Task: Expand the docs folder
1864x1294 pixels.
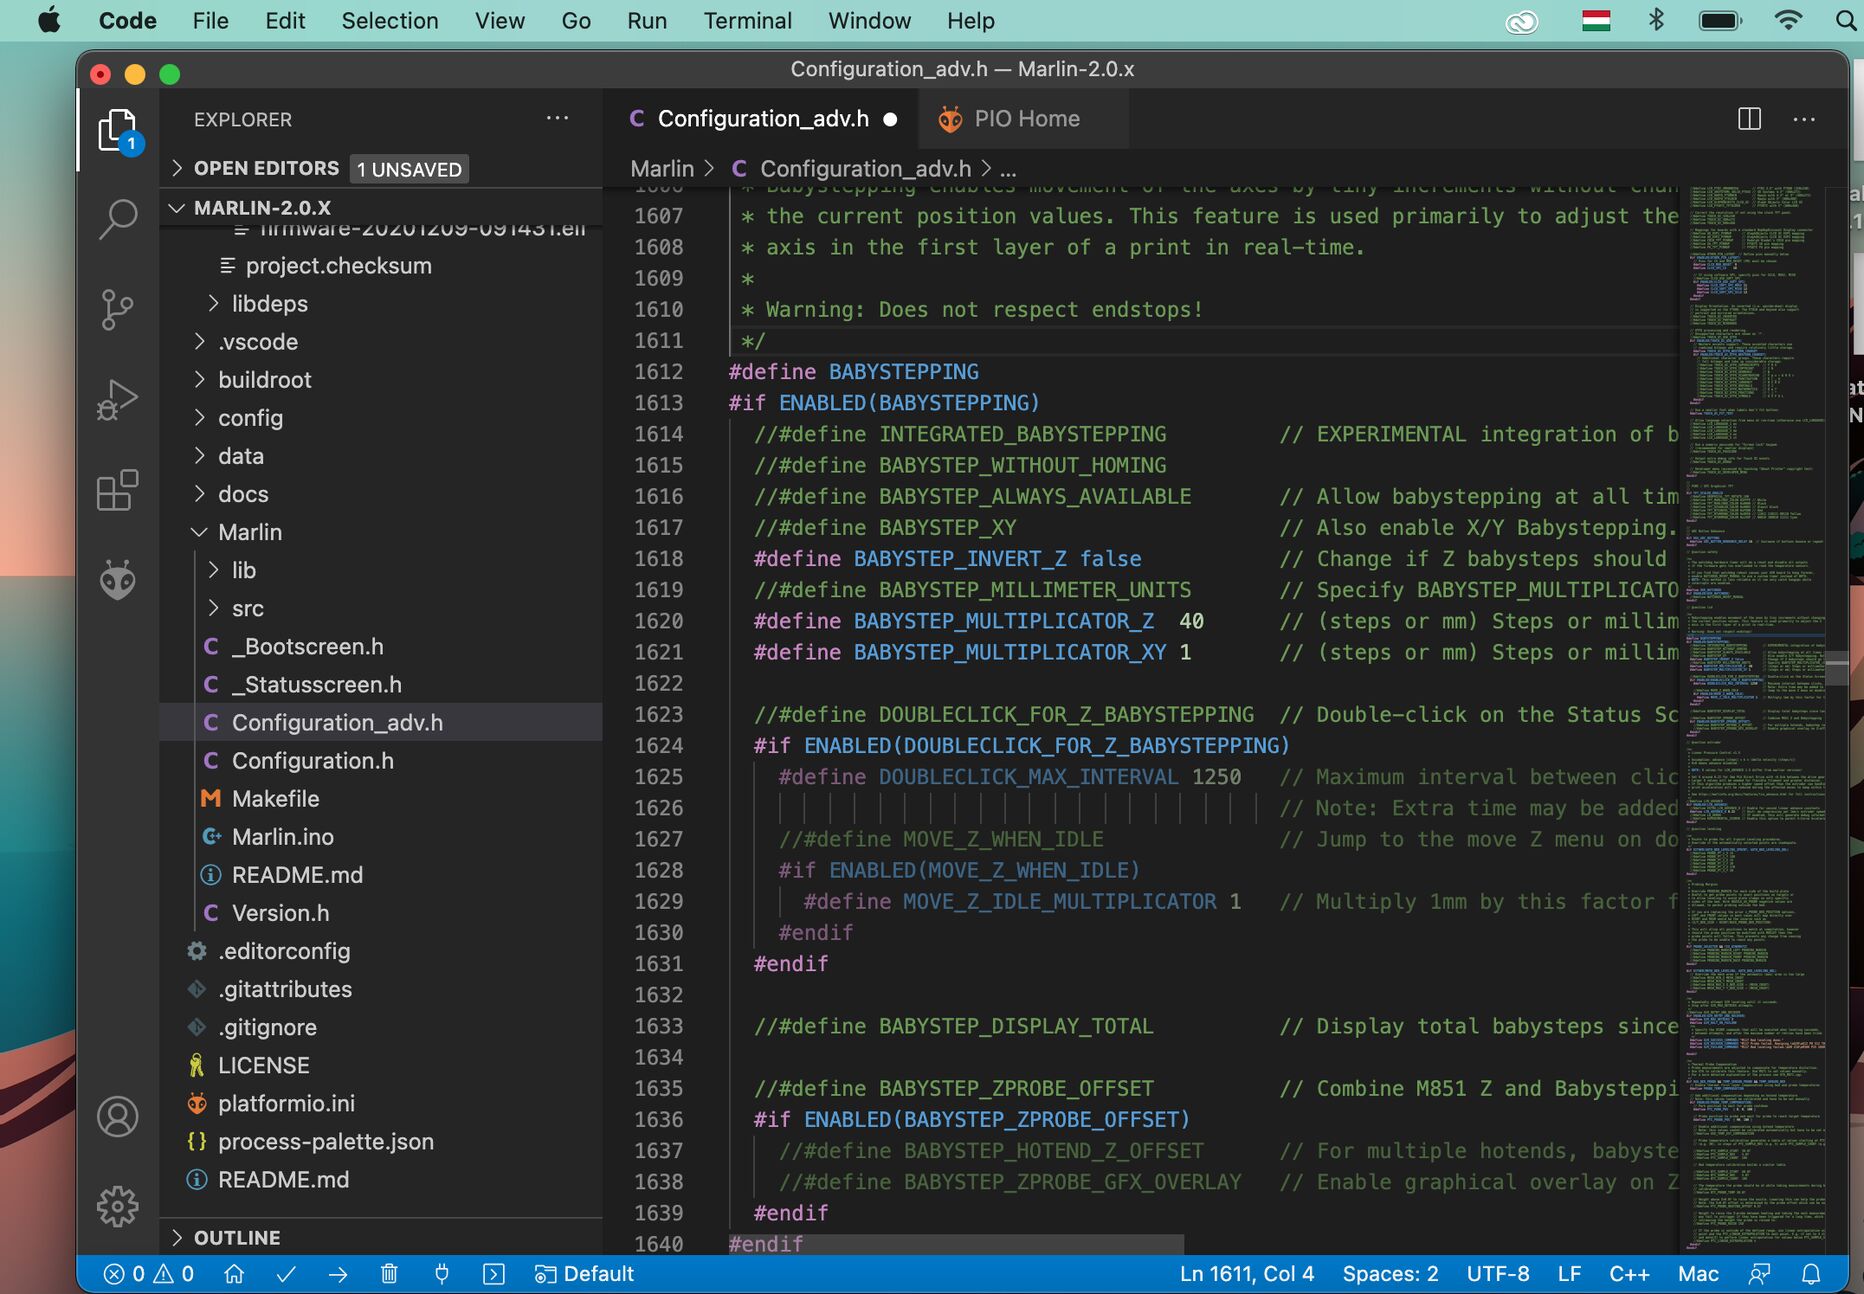Action: [243, 494]
